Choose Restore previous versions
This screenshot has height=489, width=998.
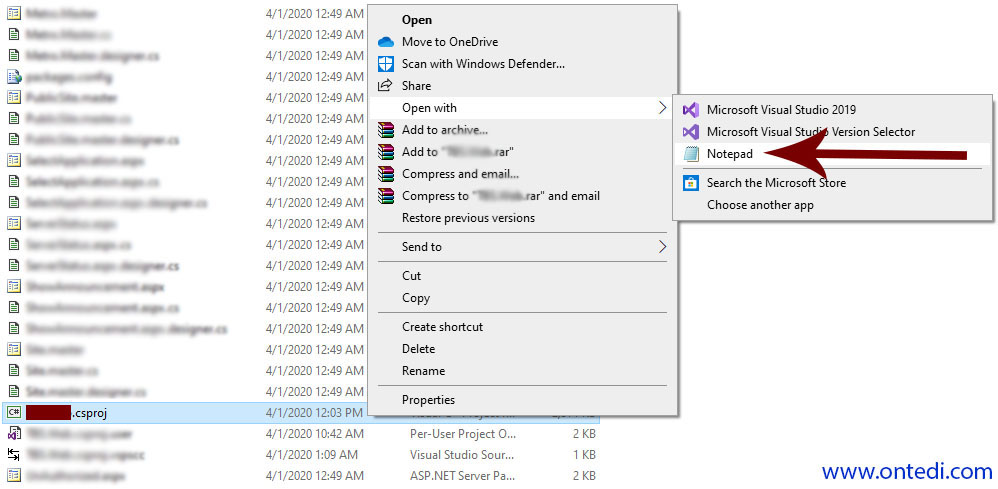(x=468, y=218)
